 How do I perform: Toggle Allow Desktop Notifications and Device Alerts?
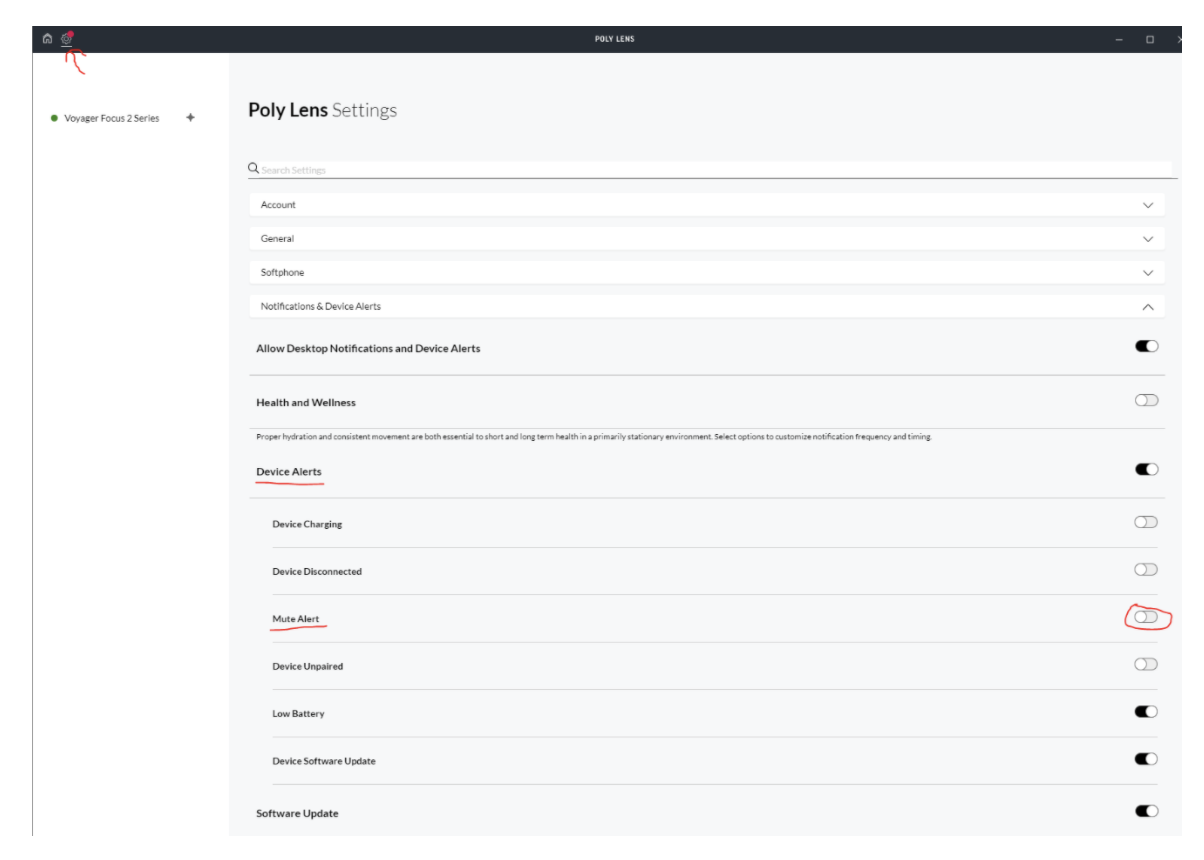tap(1146, 347)
